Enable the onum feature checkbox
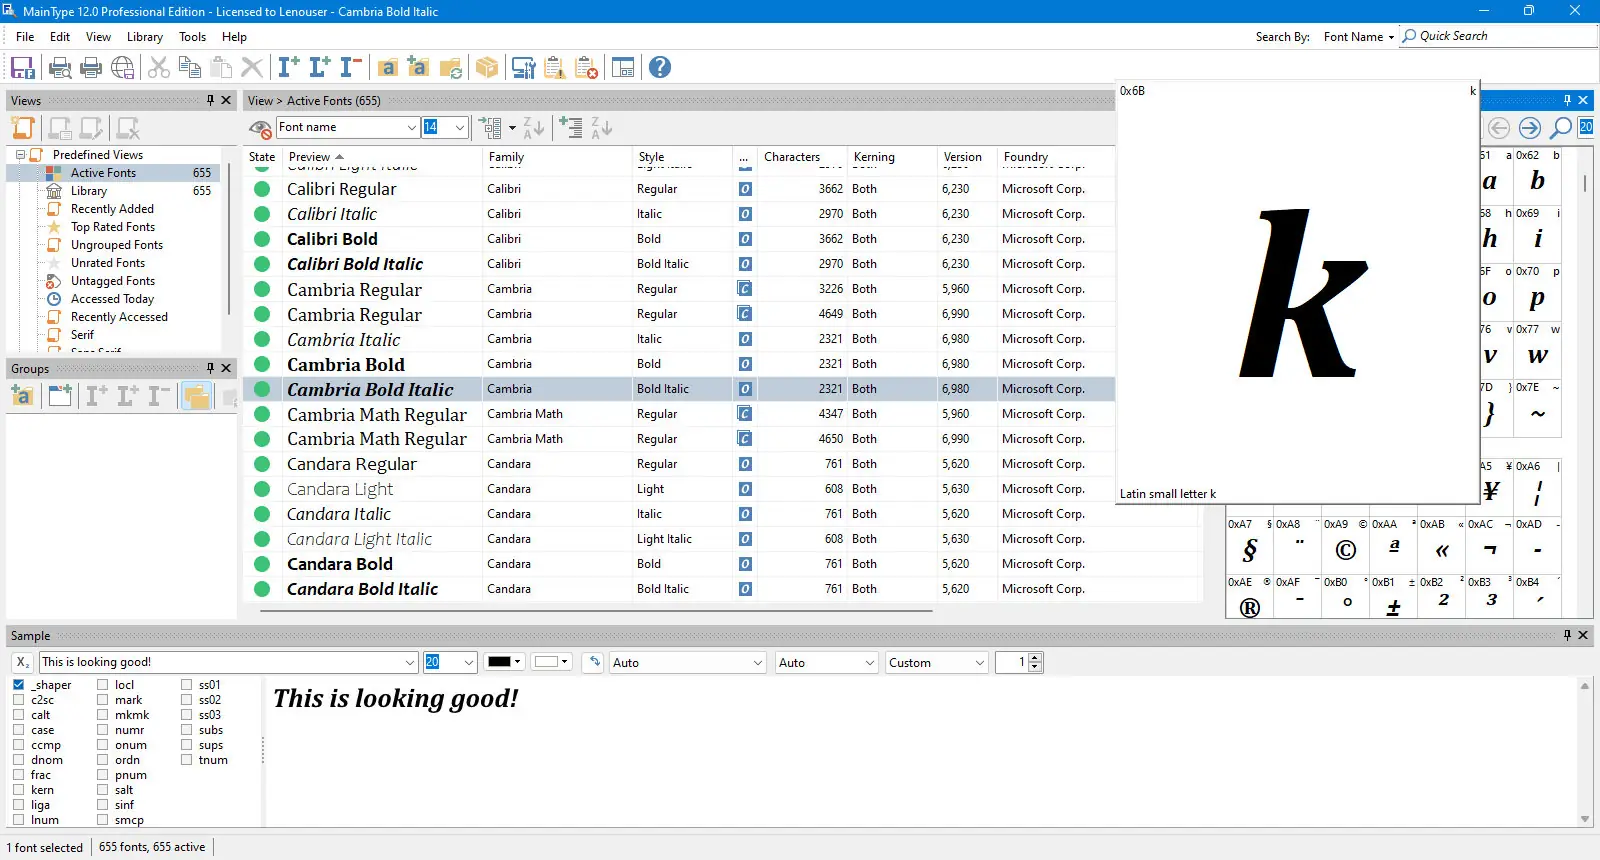Screen dimensions: 1600x860 coord(103,745)
